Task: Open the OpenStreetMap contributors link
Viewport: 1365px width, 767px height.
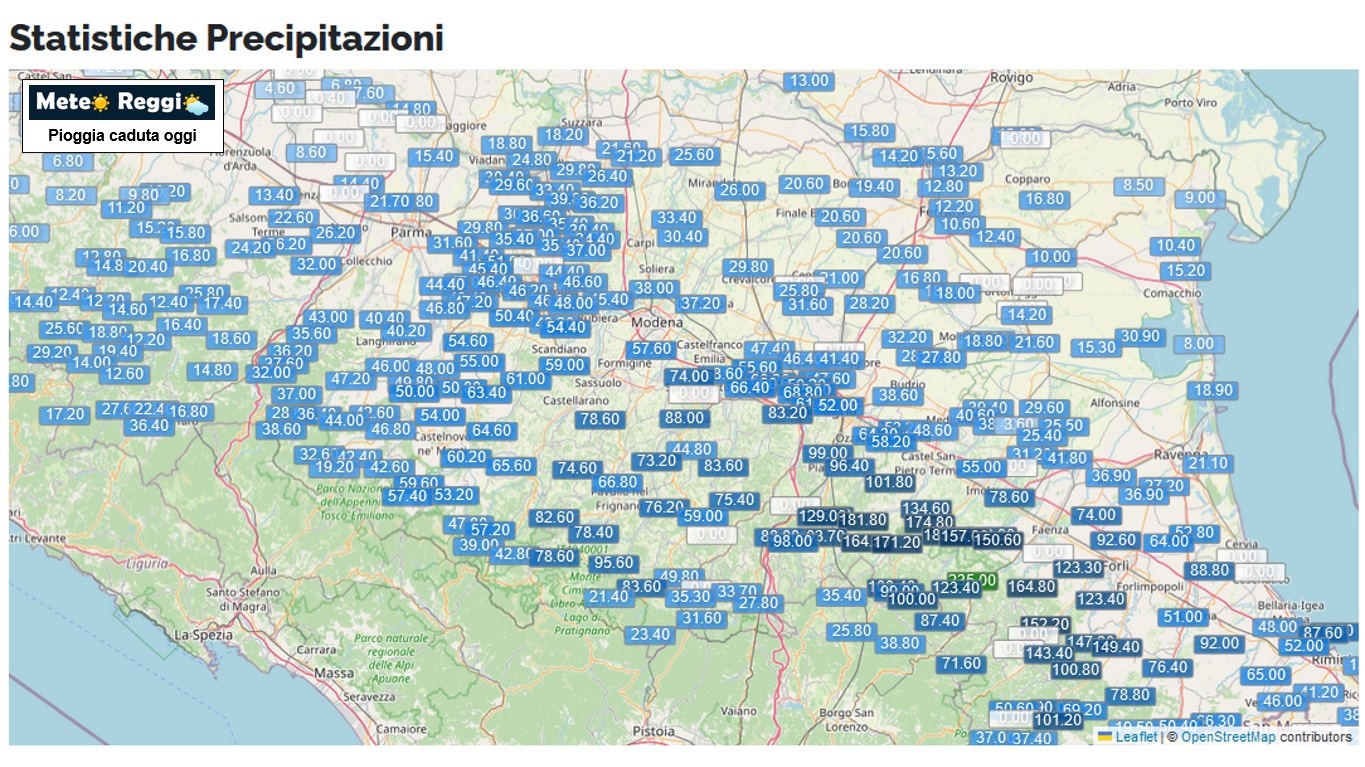Action: click(x=1228, y=737)
